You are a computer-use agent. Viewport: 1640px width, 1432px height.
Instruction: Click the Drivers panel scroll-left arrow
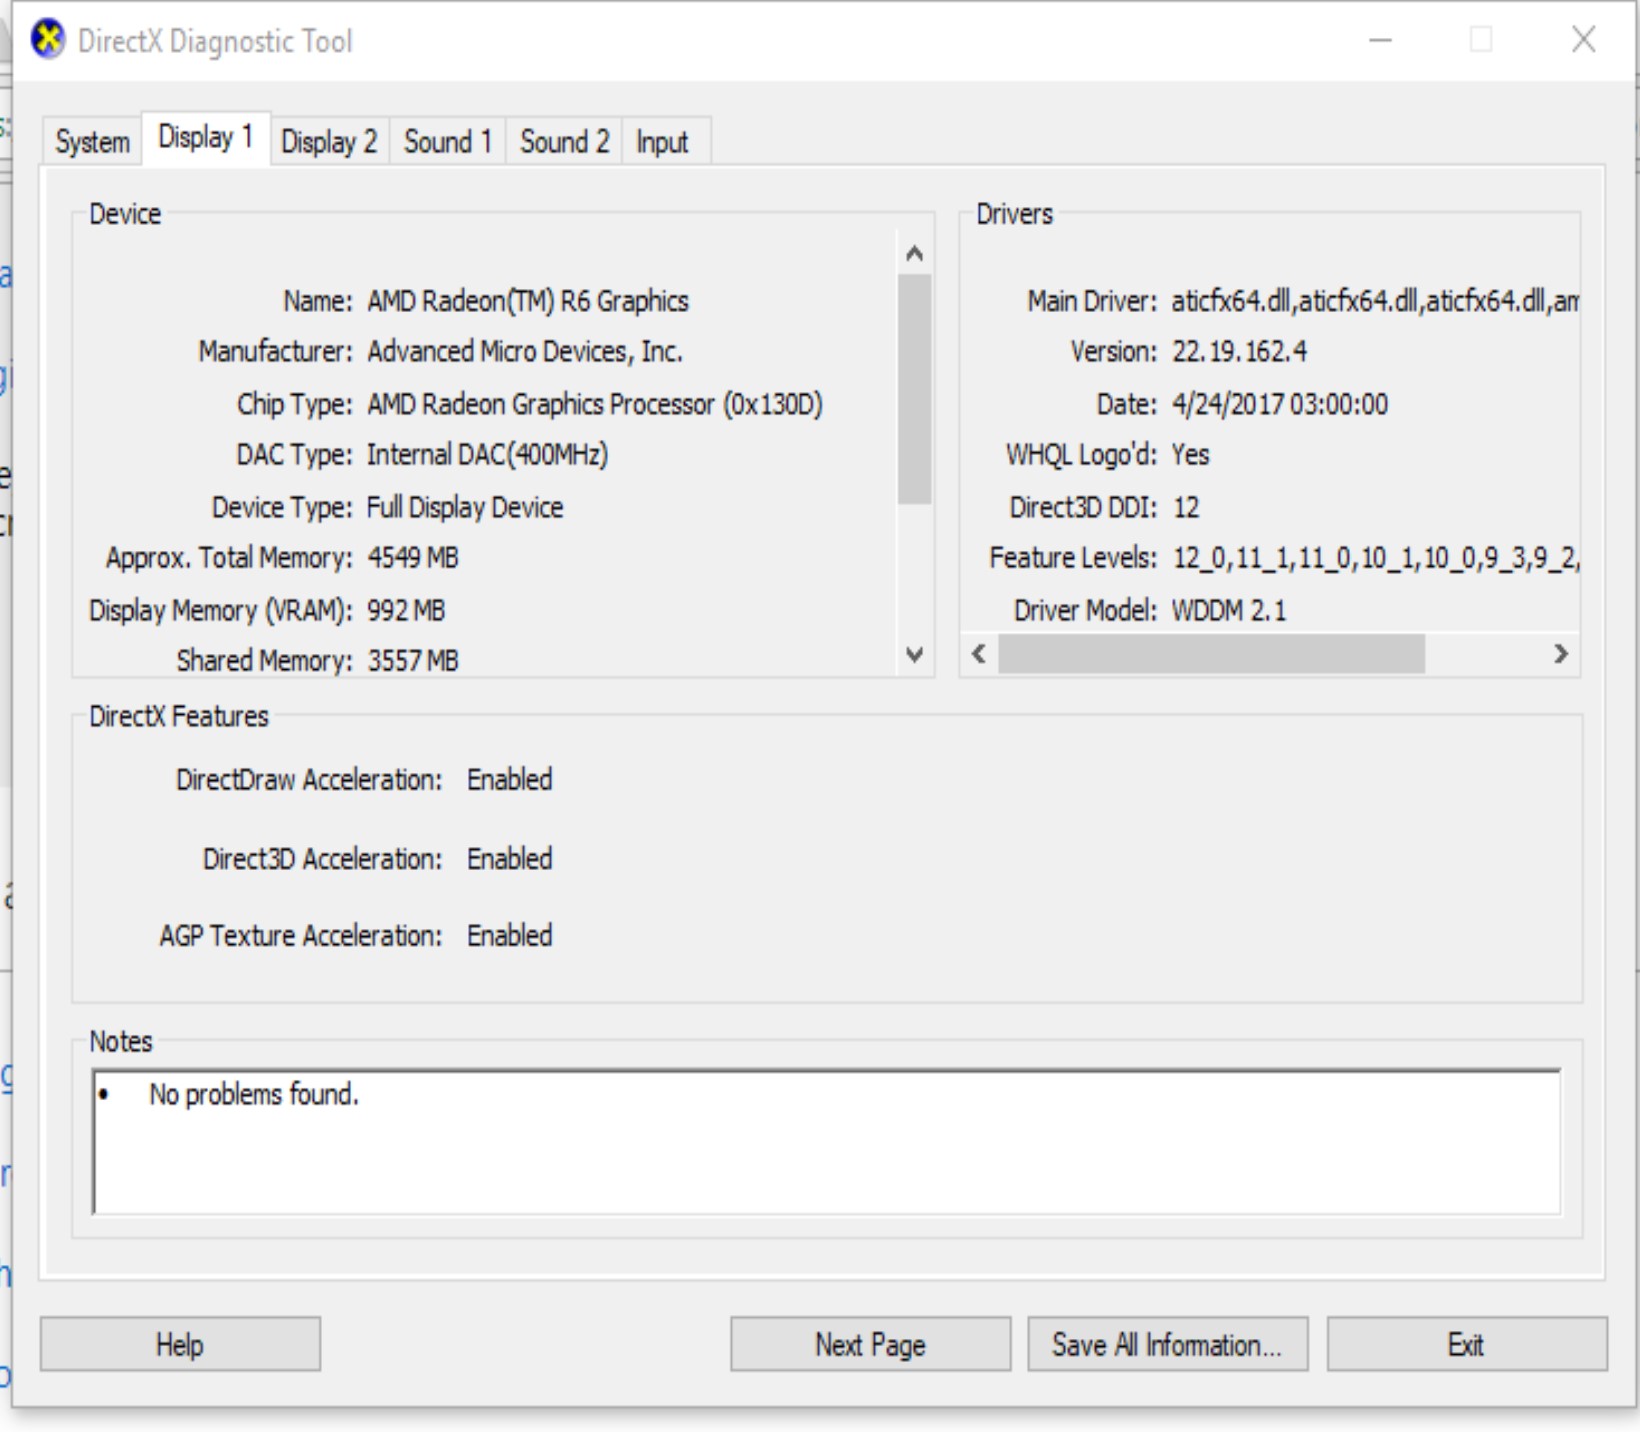[979, 654]
